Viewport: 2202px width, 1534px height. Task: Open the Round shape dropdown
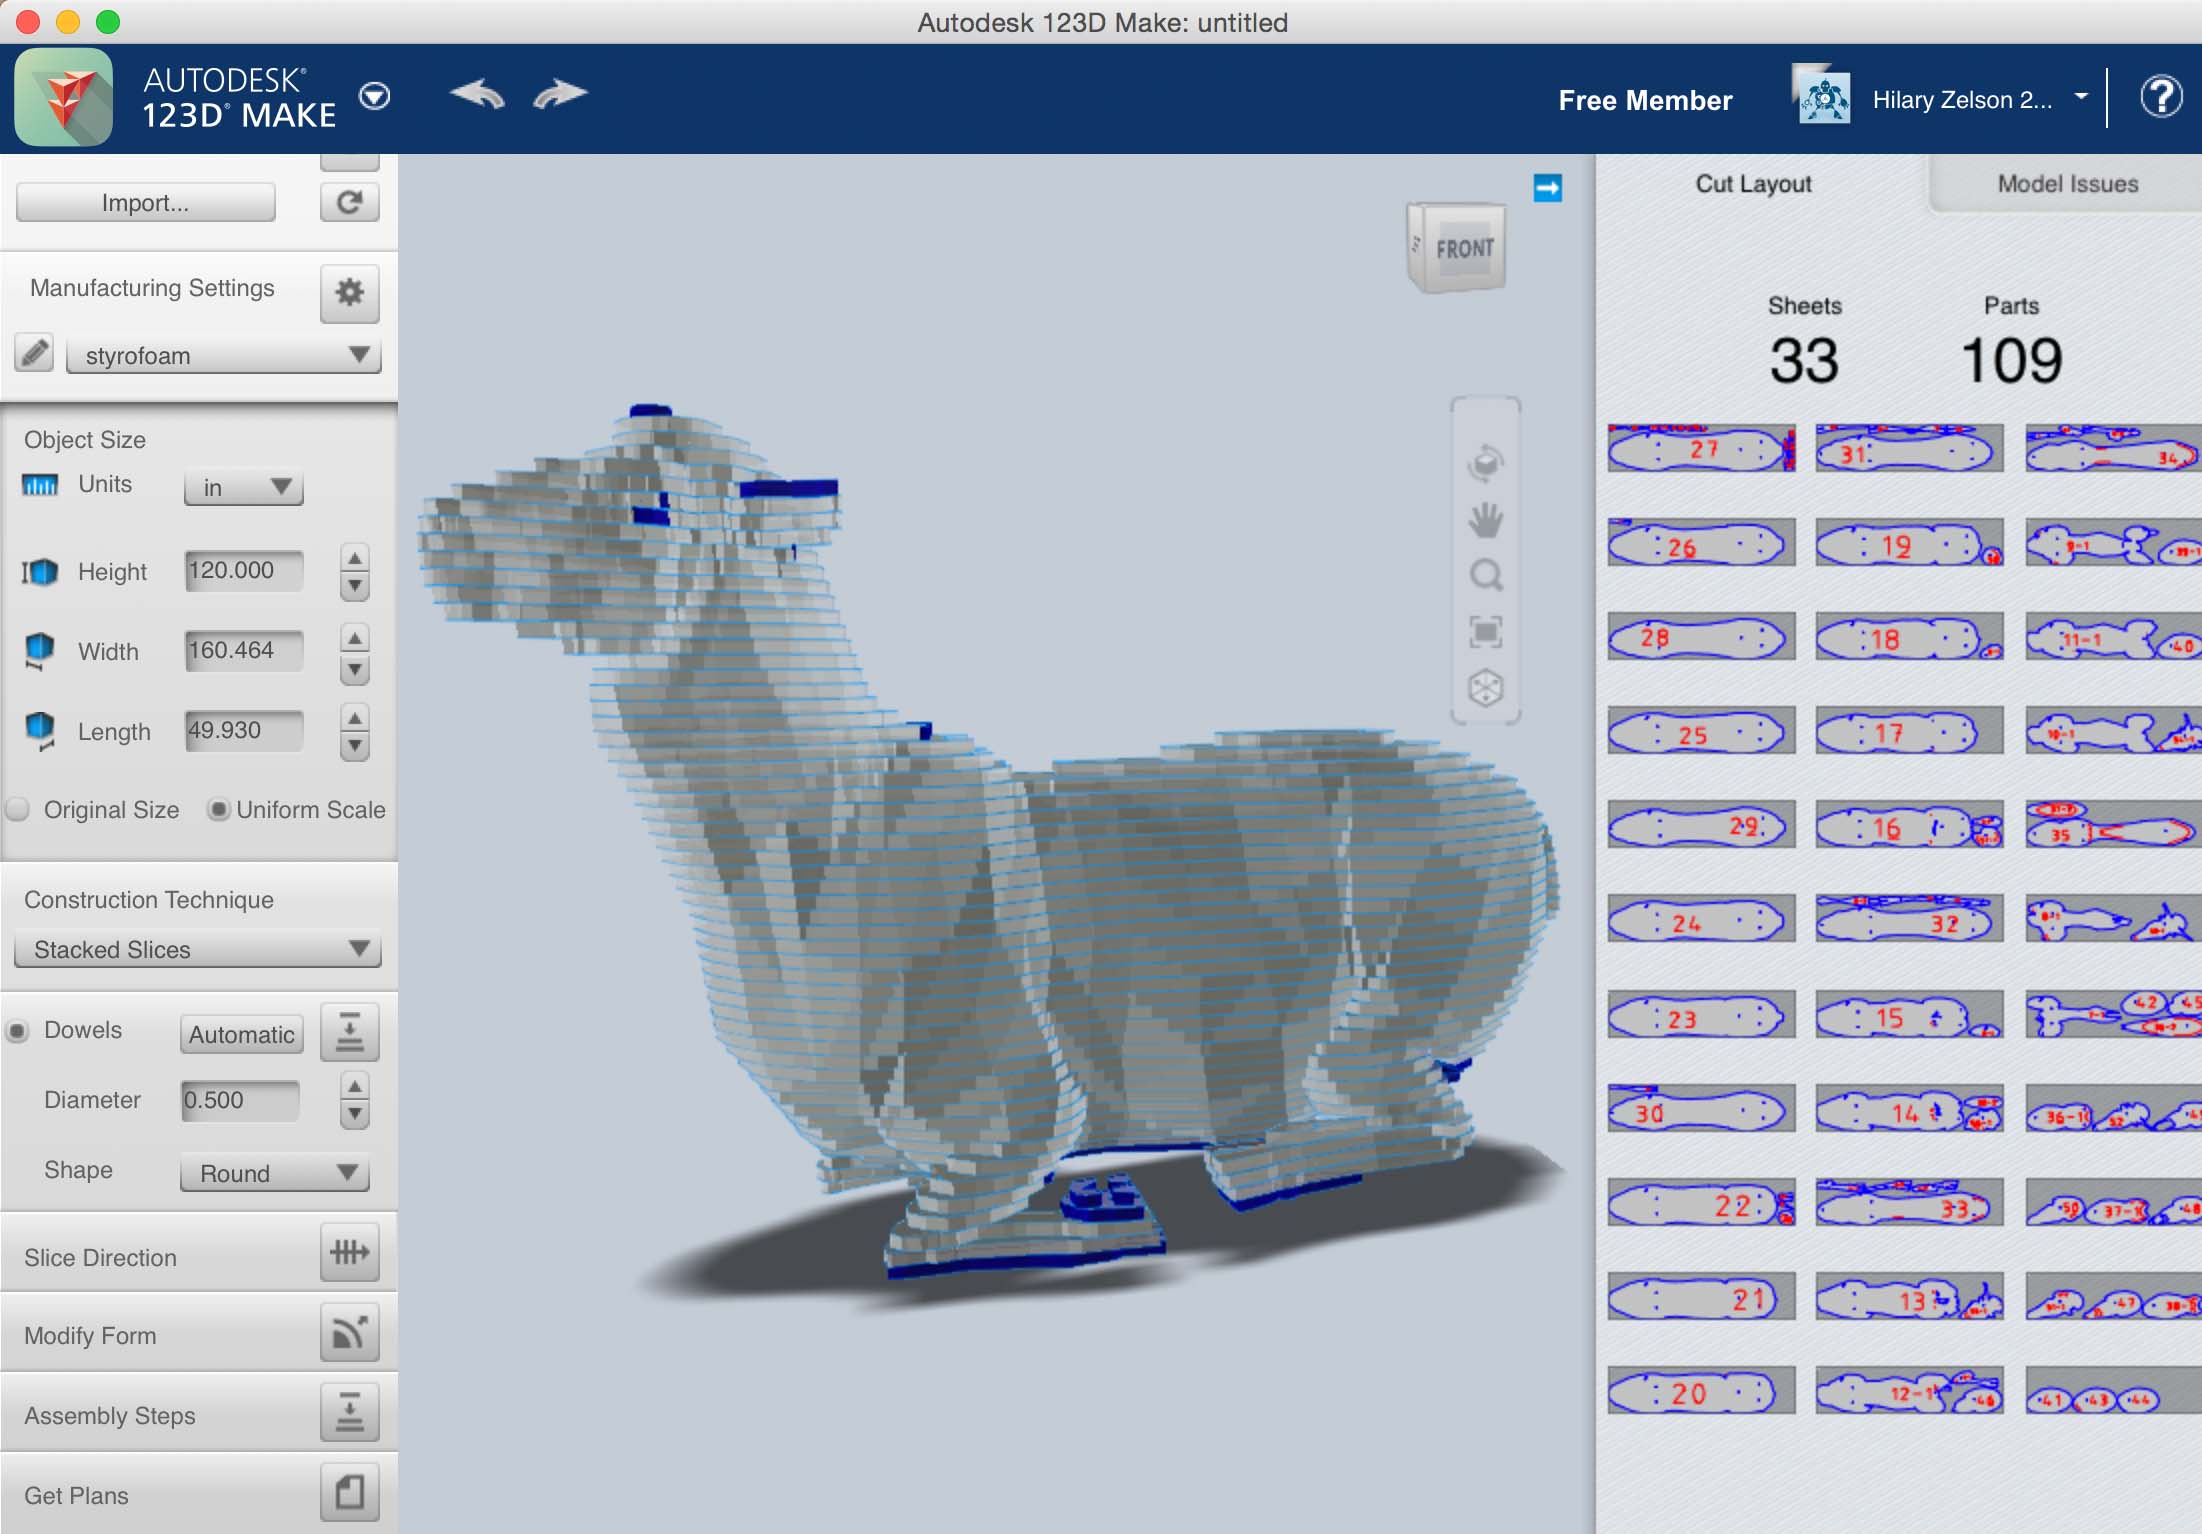pyautogui.click(x=274, y=1173)
